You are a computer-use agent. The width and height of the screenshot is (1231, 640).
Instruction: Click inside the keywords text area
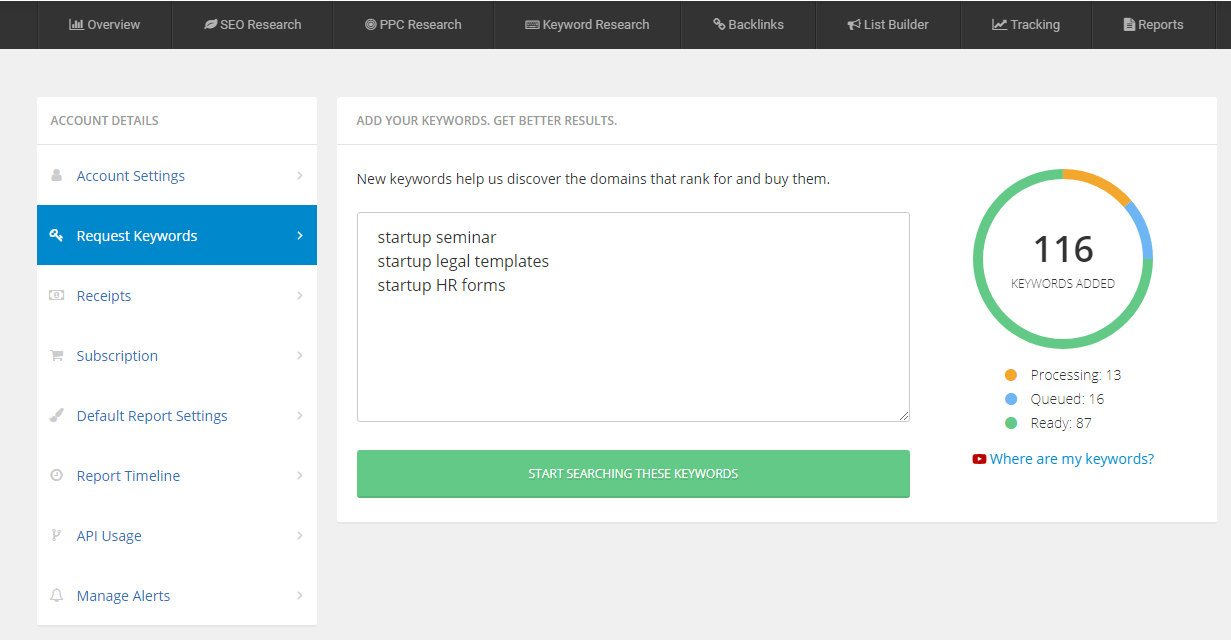(633, 317)
